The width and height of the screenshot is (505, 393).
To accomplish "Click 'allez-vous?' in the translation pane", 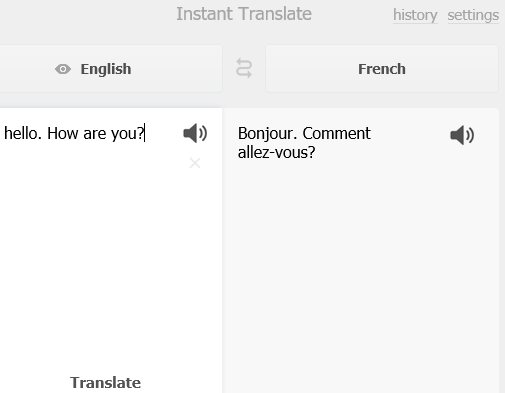I will coord(276,152).
